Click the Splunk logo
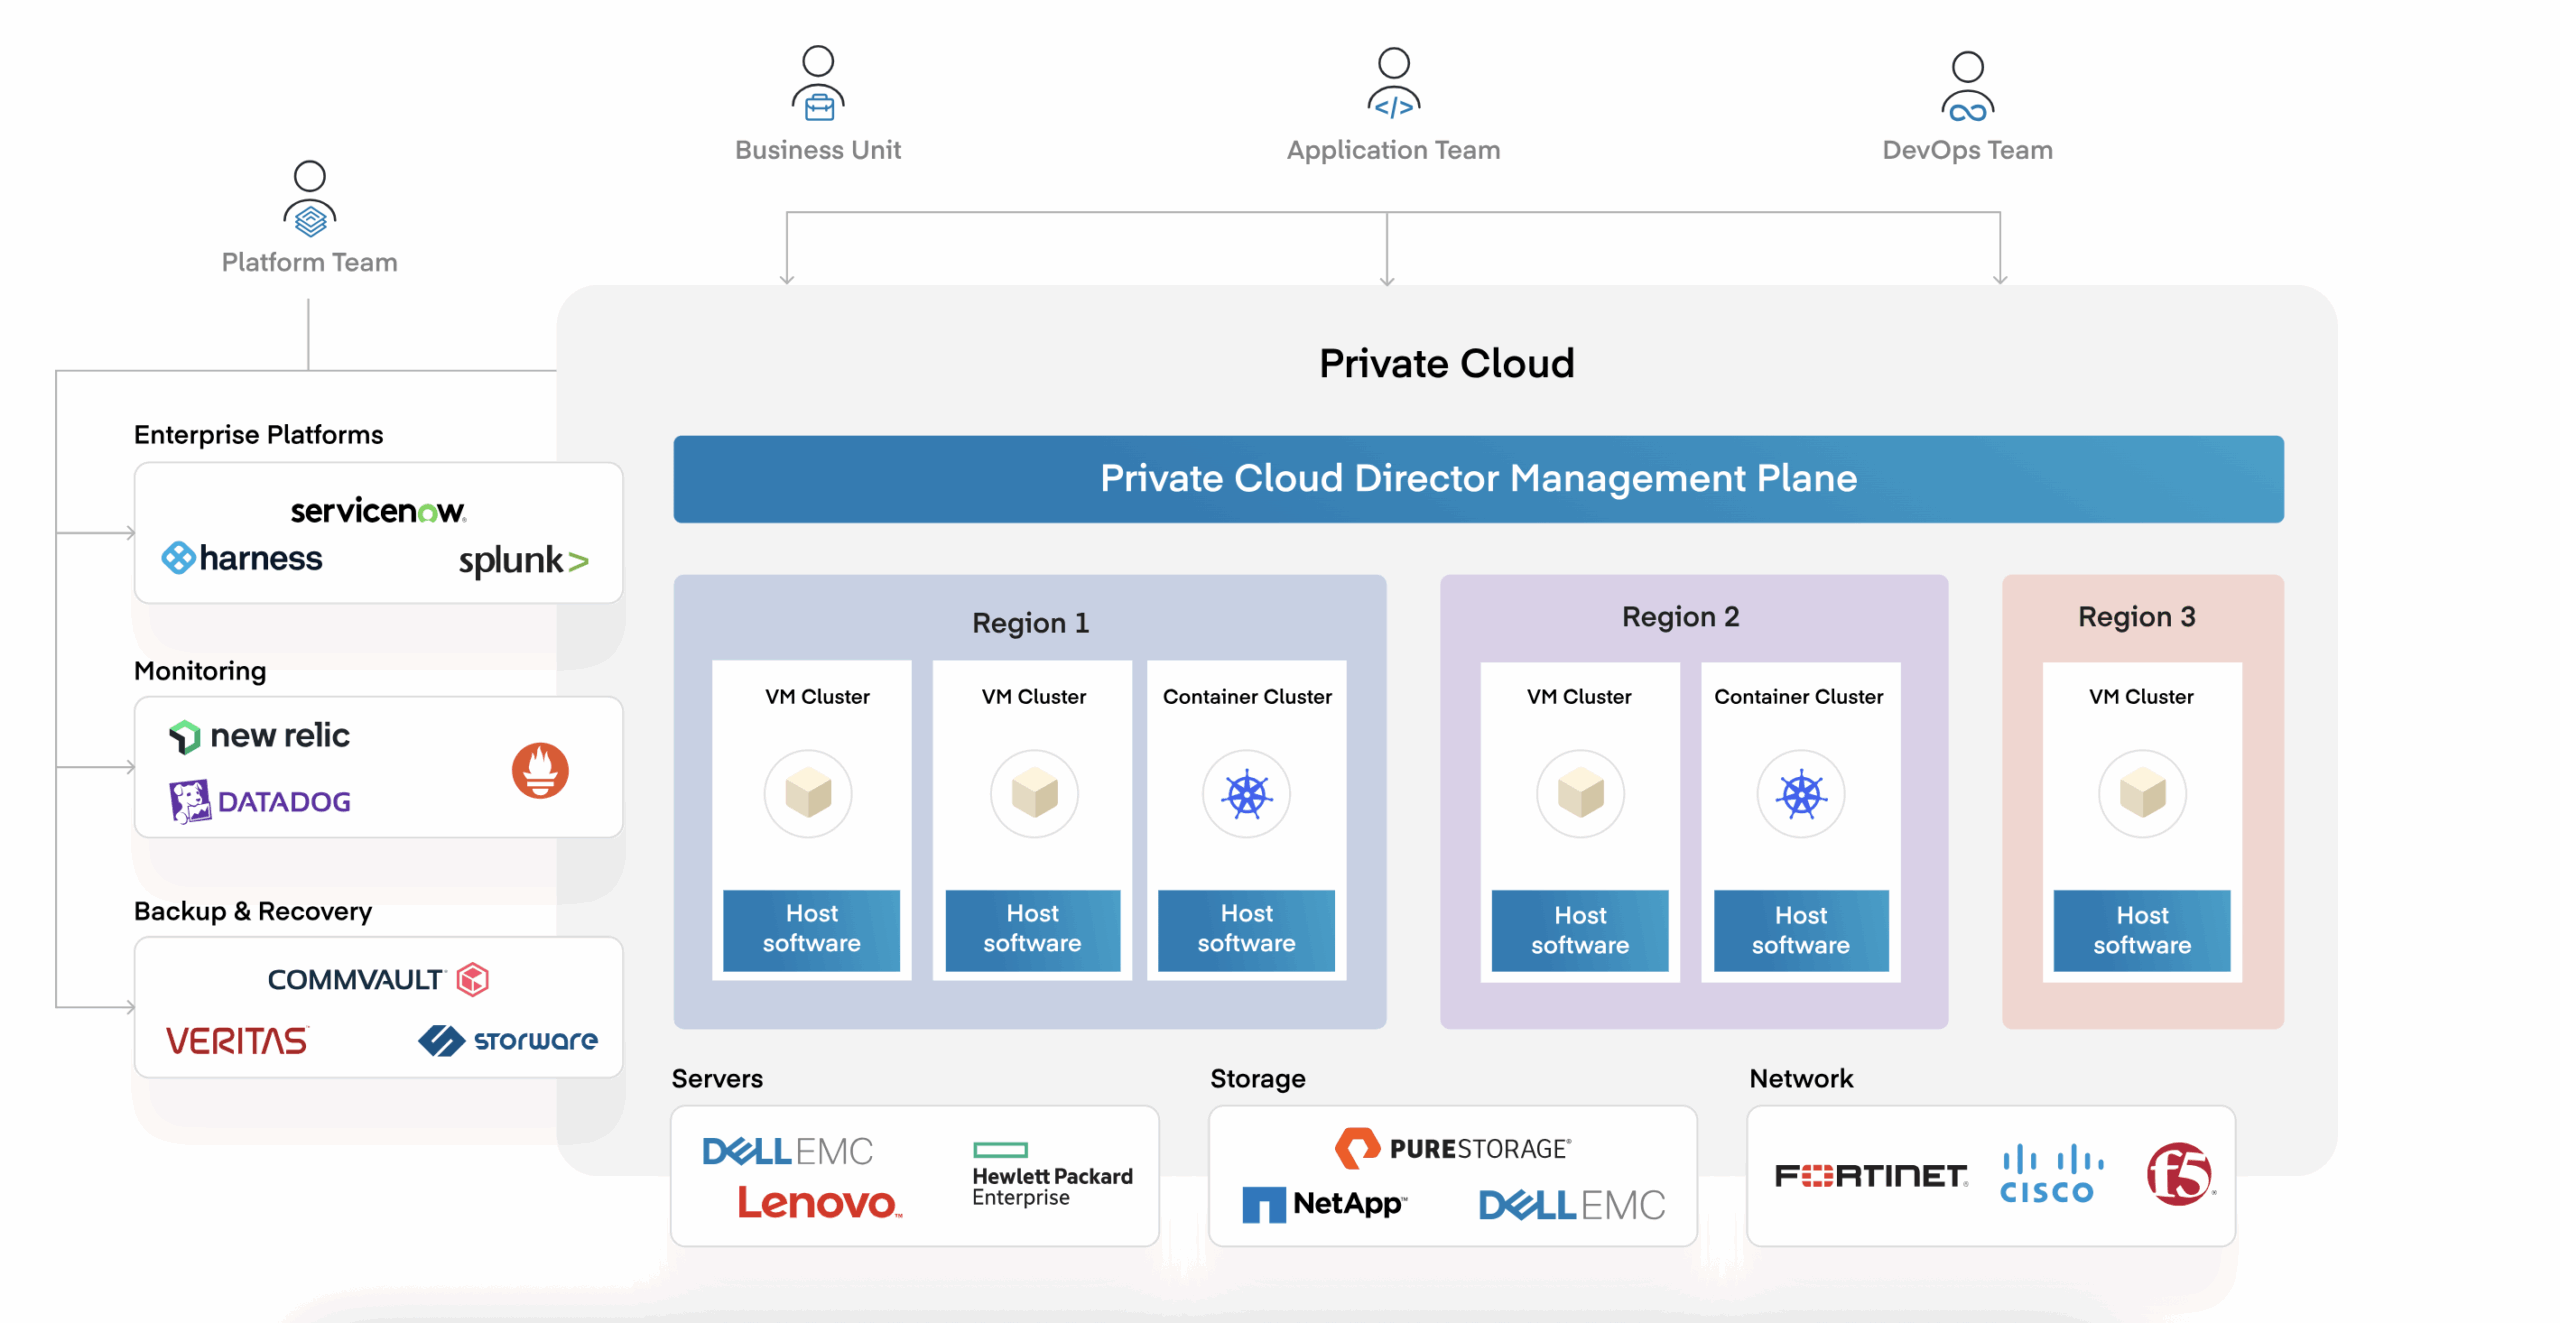2560x1323 pixels. 523,561
